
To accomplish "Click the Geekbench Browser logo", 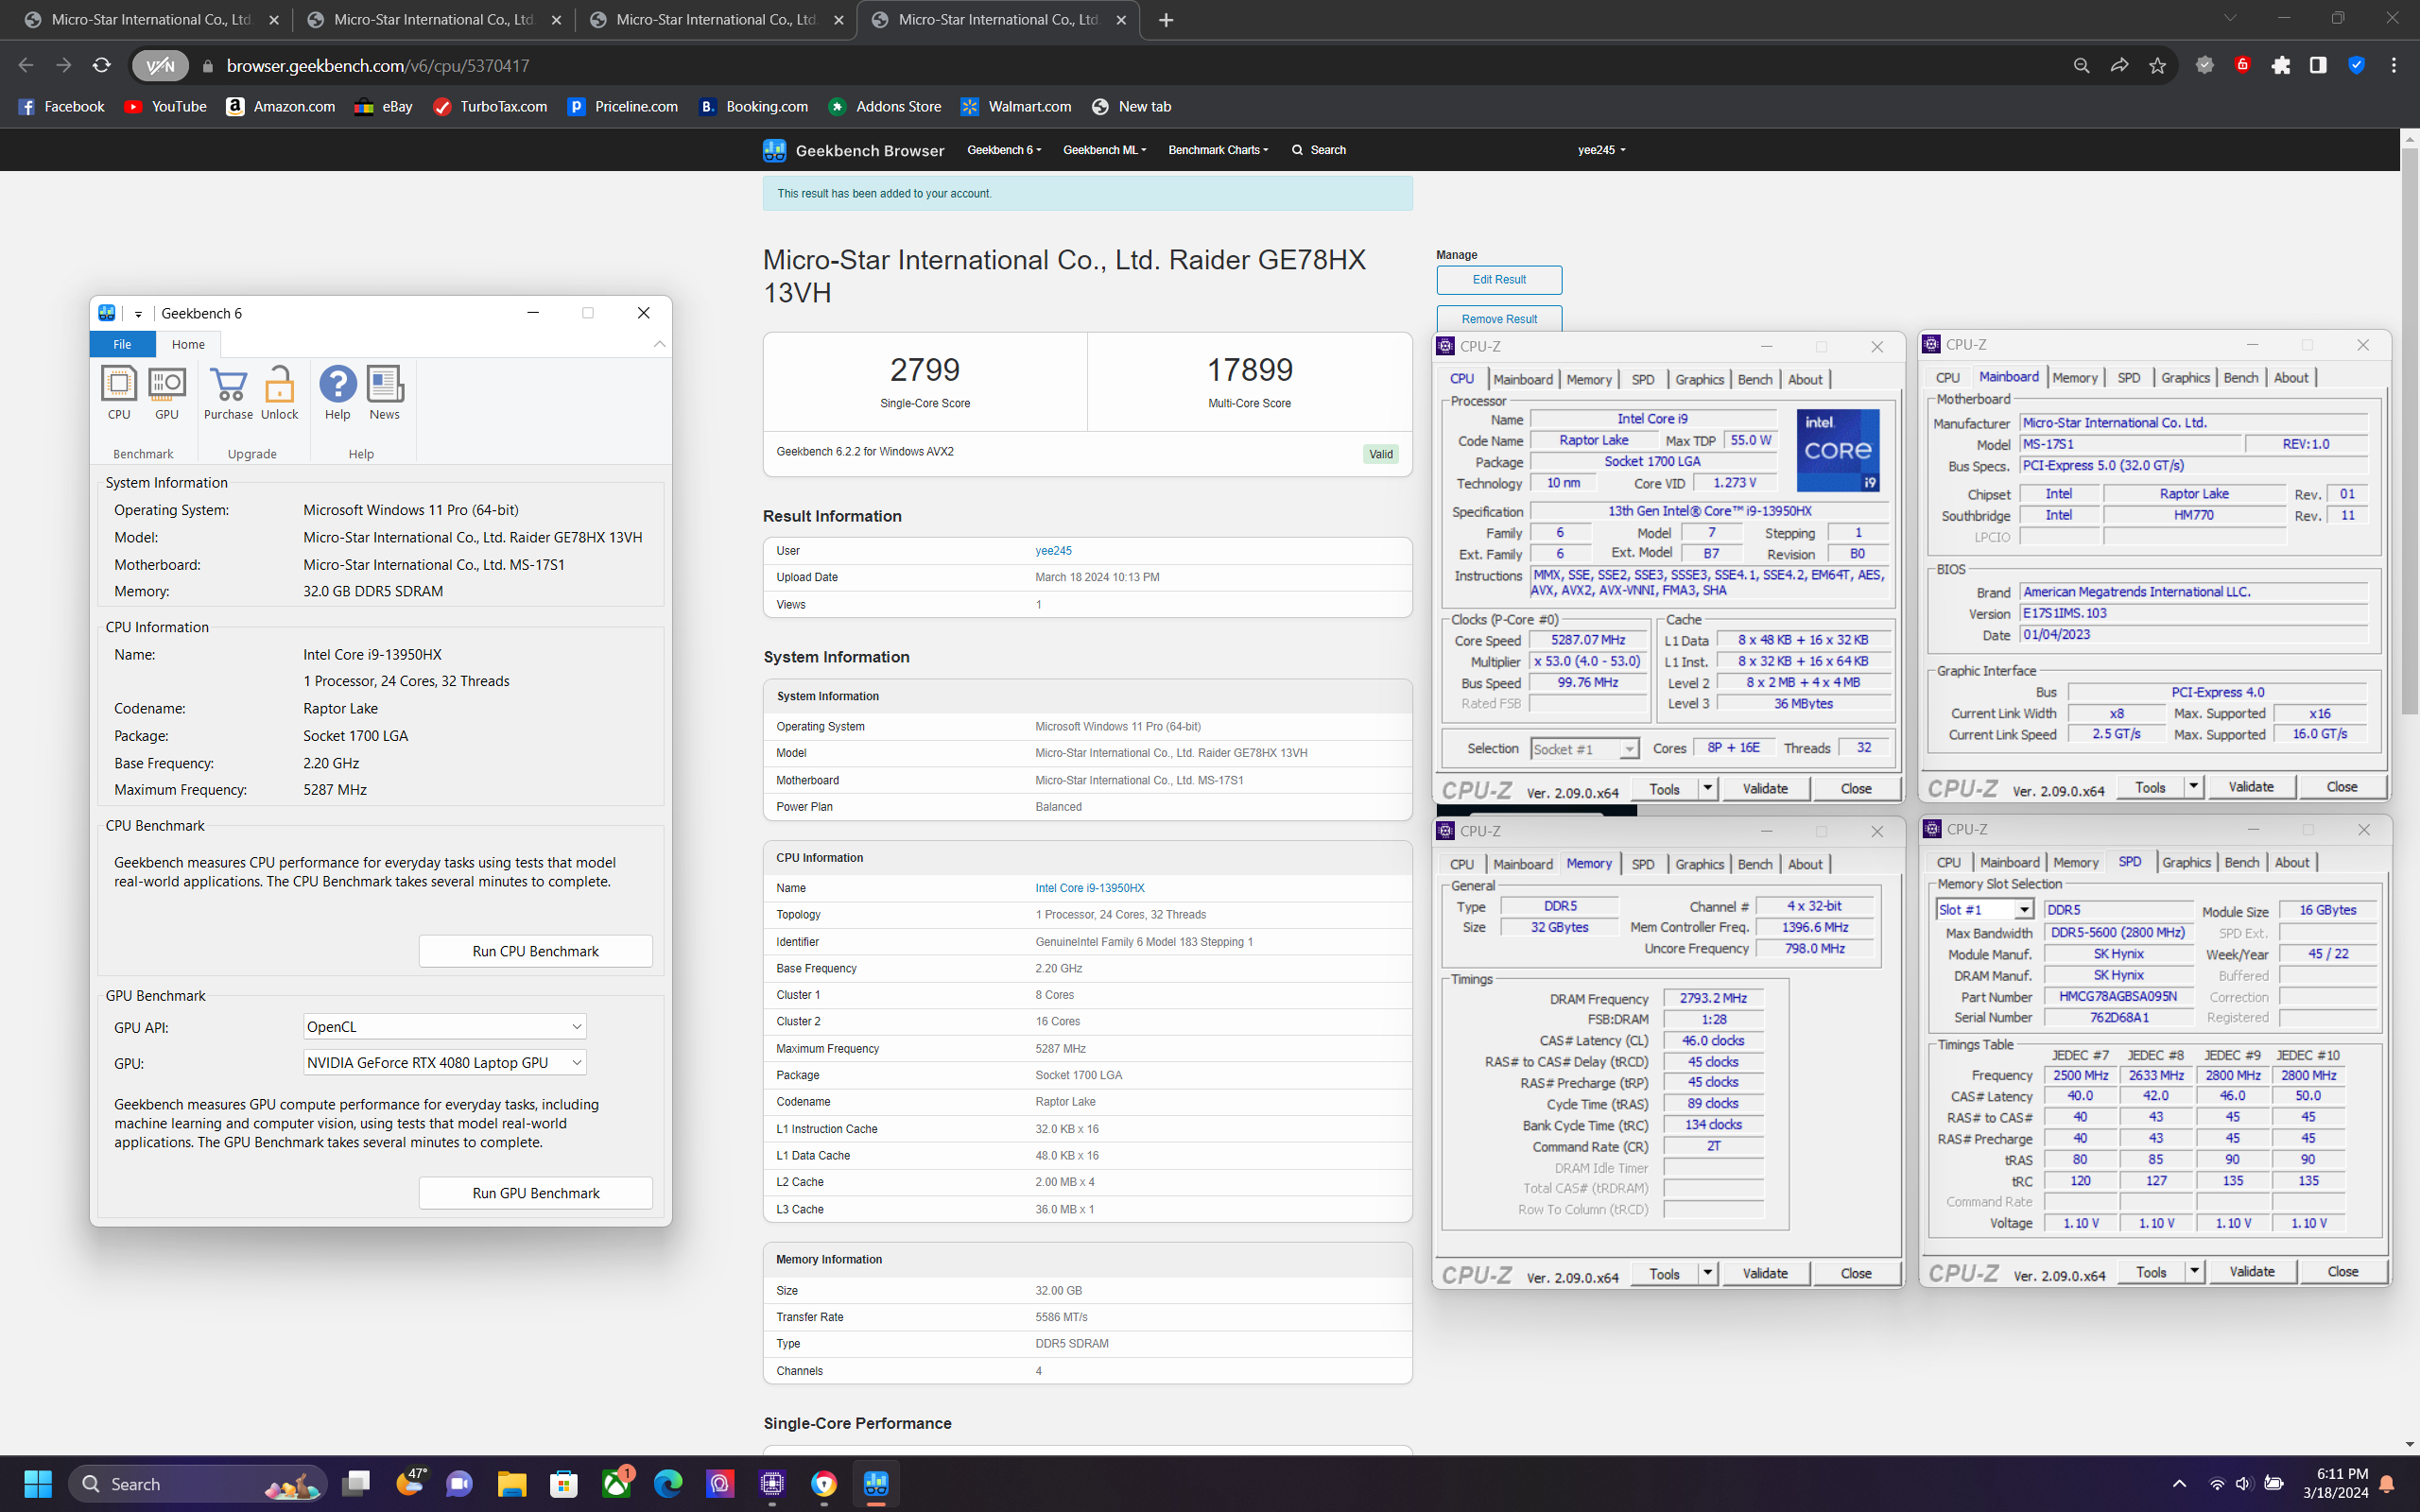I will tap(853, 150).
